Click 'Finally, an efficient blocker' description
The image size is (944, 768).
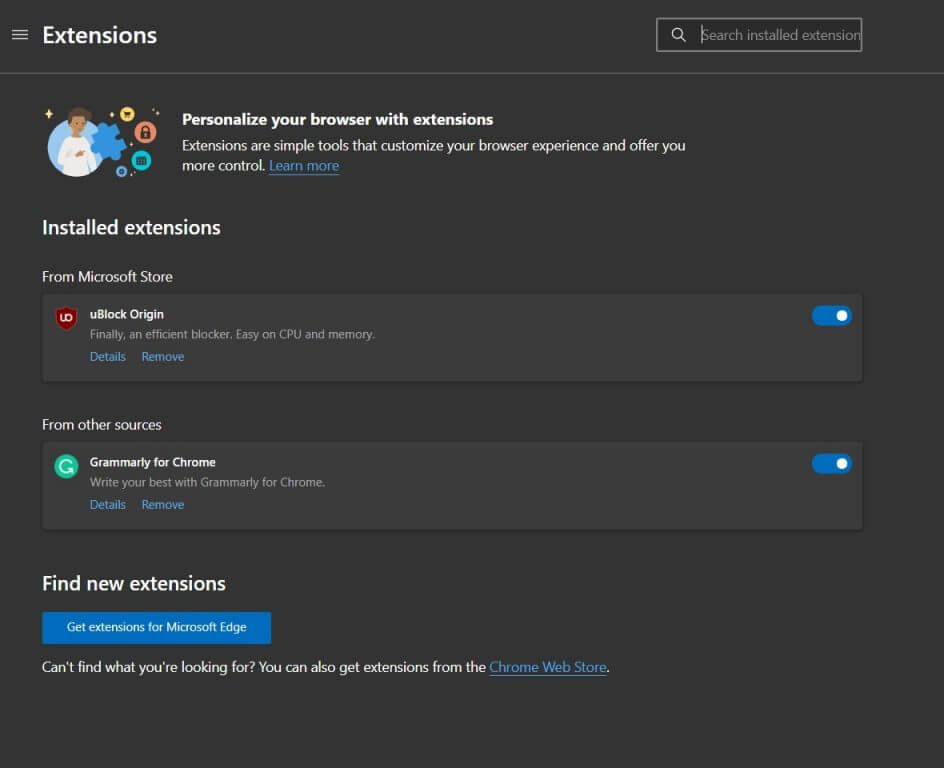click(232, 334)
